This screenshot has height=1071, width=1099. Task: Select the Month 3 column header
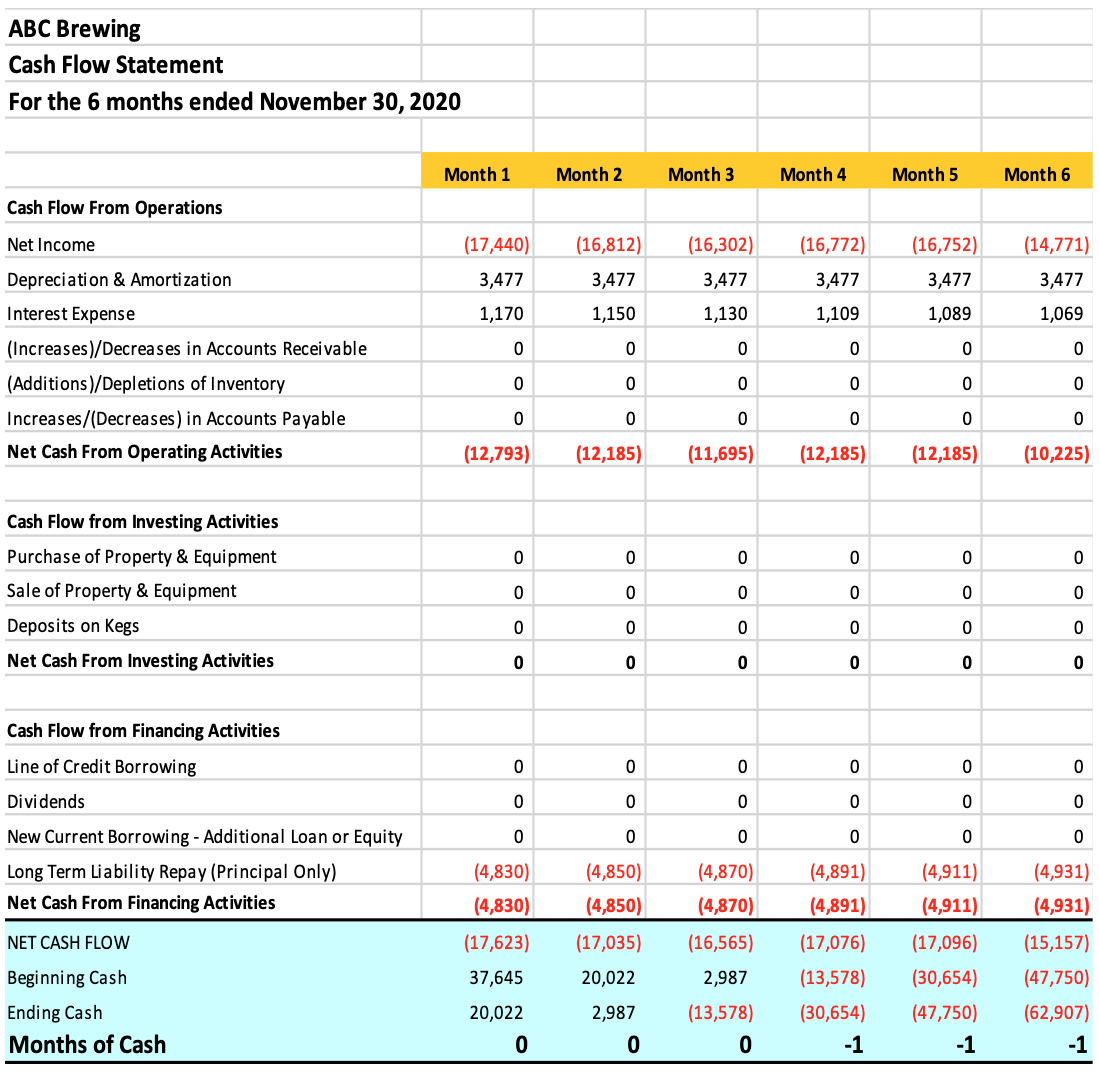point(701,172)
